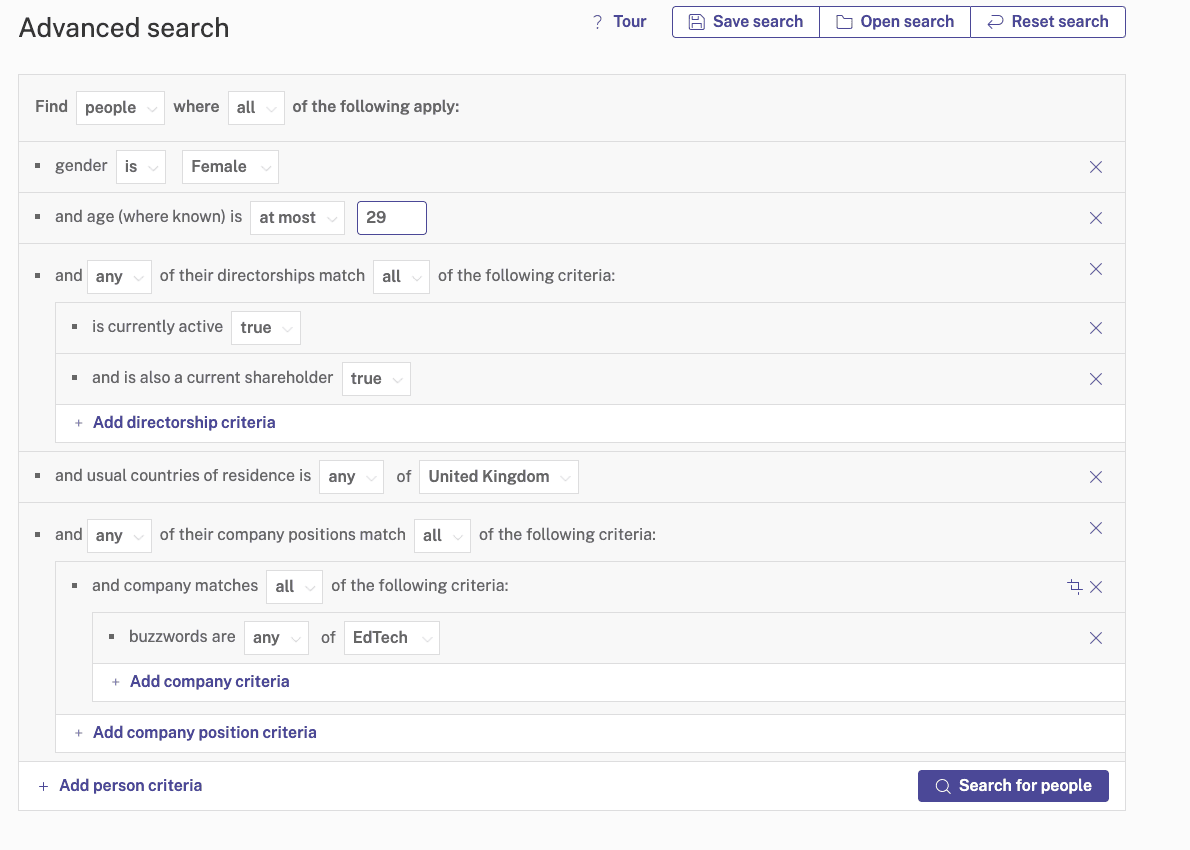
Task: Open the buzzwords 'any' dropdown
Action: point(276,638)
